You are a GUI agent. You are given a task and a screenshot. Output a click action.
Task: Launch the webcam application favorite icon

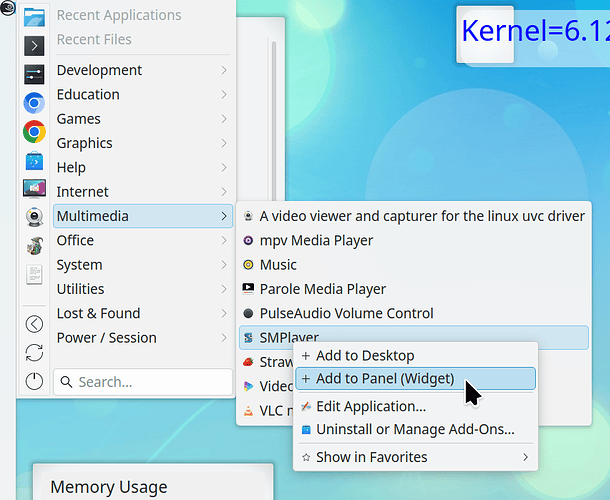click(x=34, y=217)
